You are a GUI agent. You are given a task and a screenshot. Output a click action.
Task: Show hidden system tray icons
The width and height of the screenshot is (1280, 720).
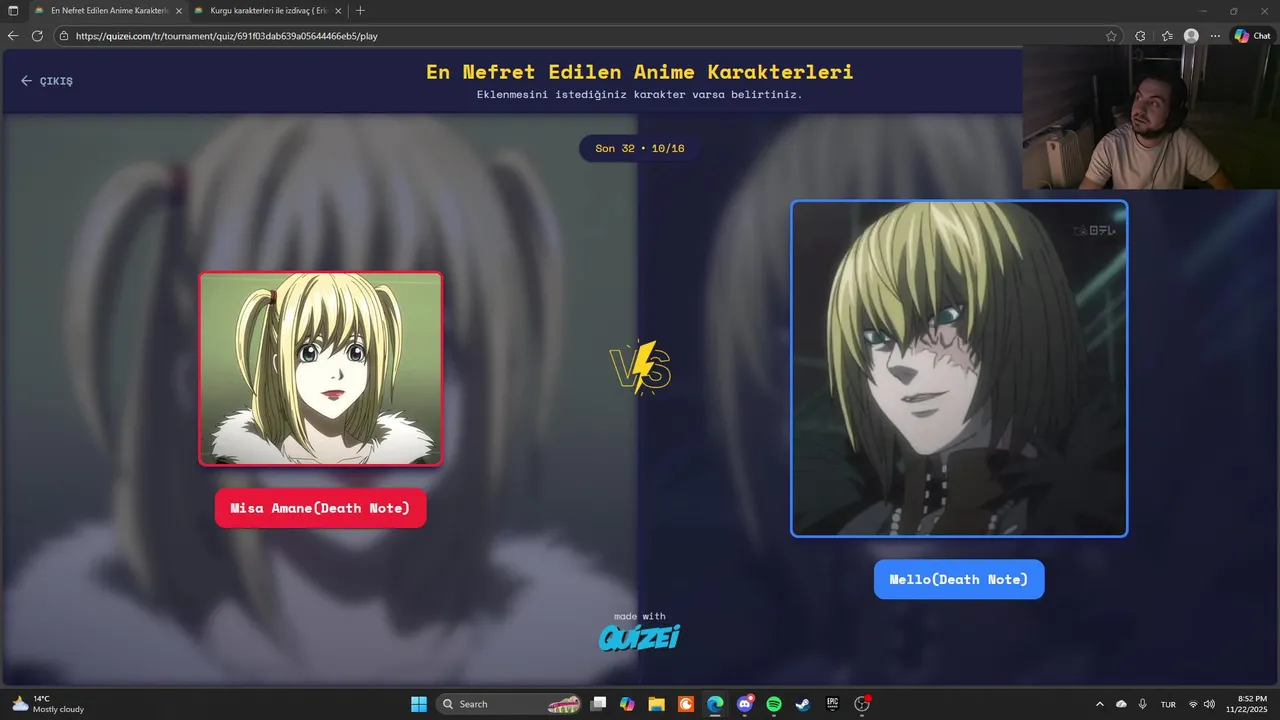tap(1100, 704)
